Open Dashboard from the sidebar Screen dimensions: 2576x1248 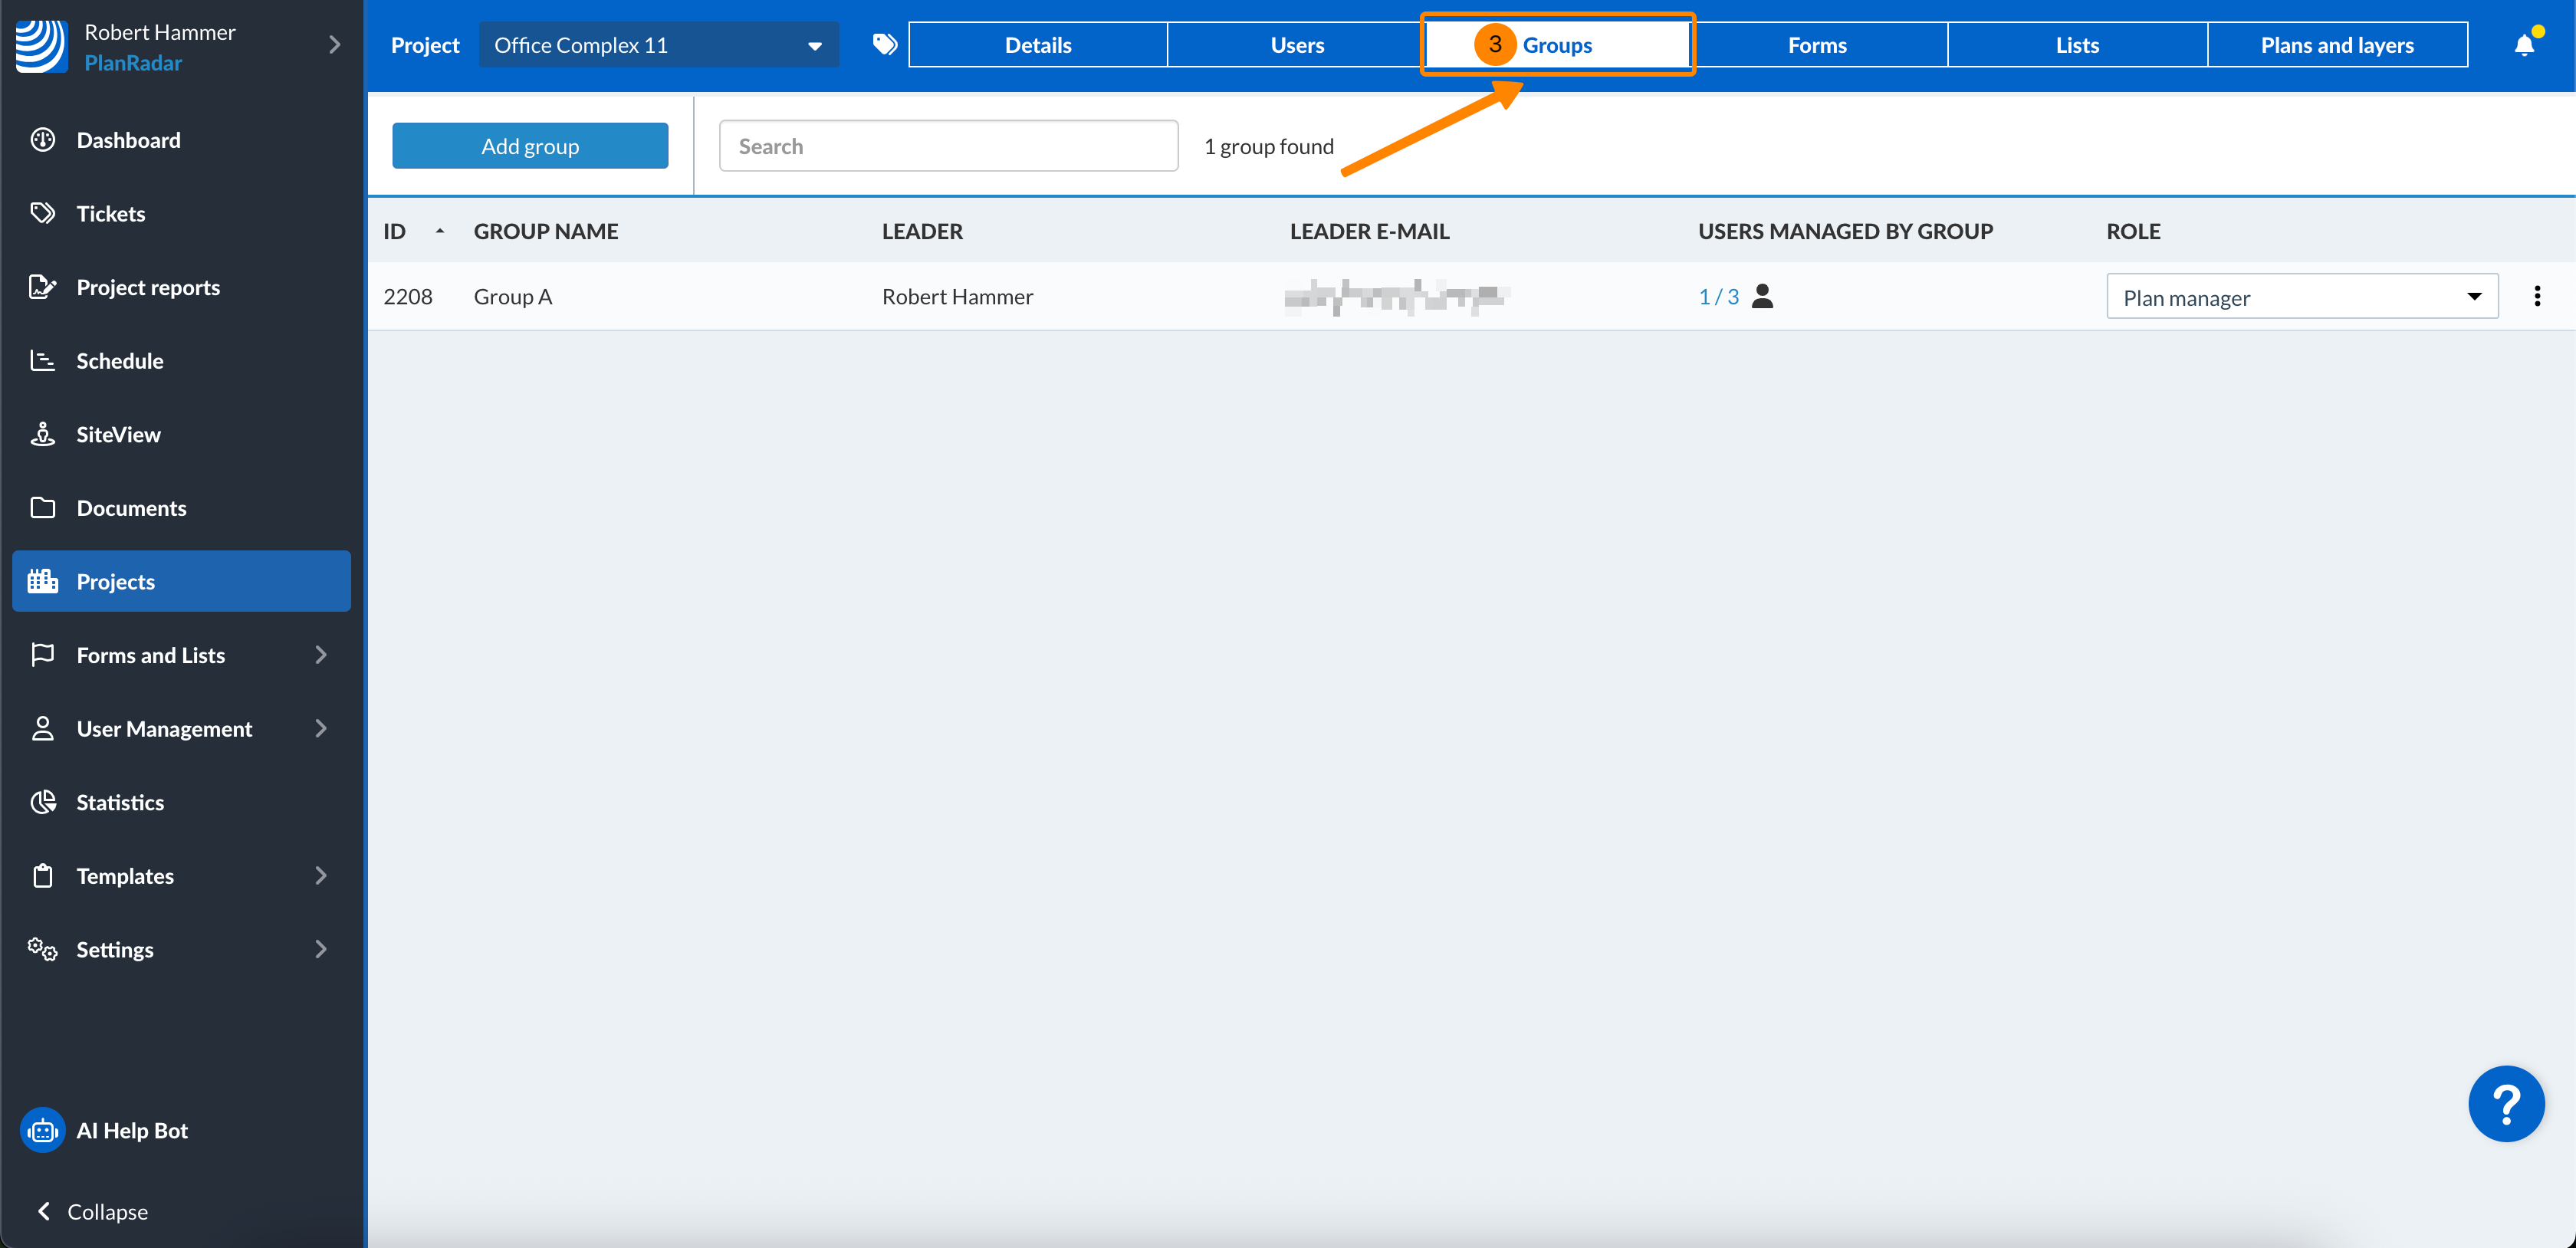pos(128,140)
